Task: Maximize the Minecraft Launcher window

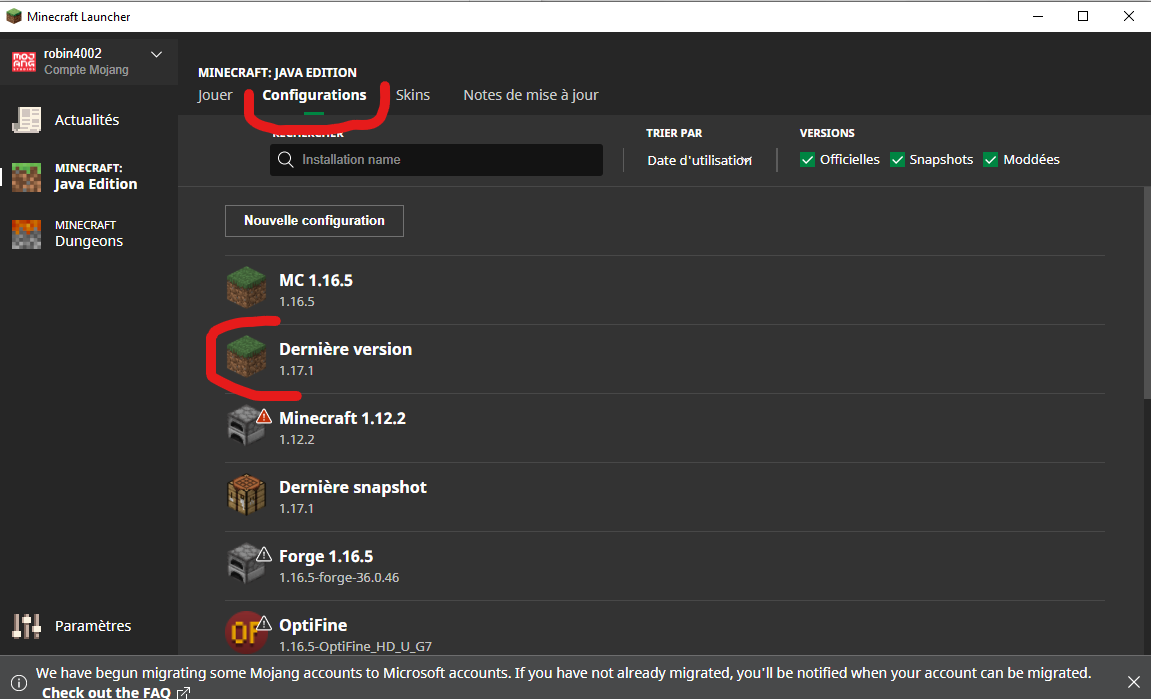Action: (x=1083, y=16)
